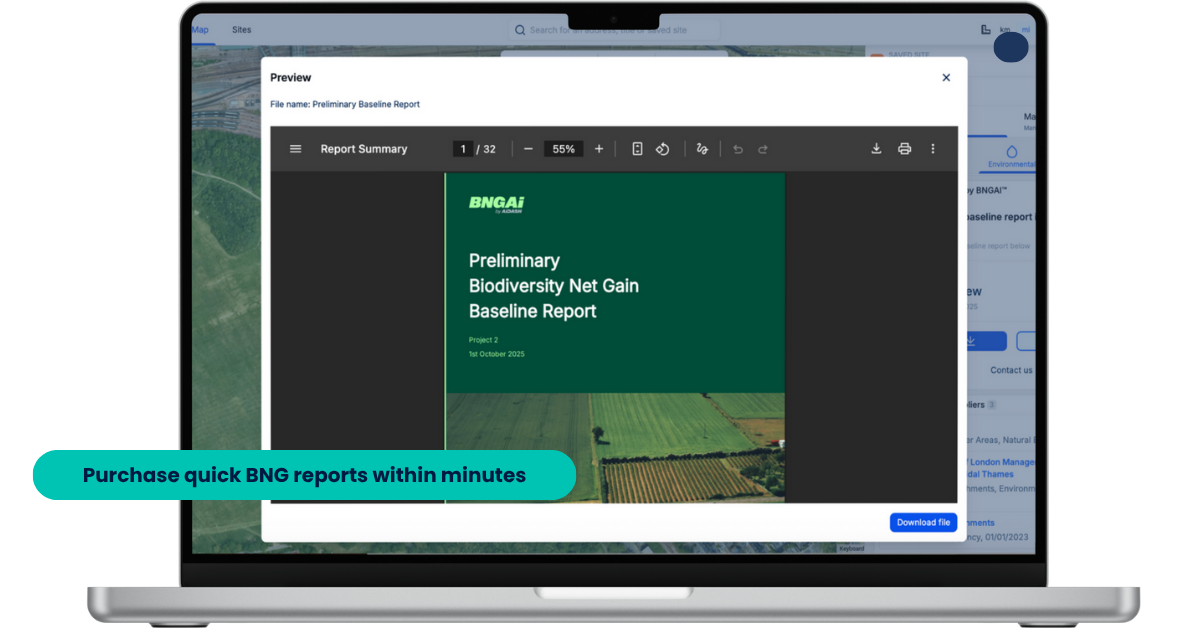This screenshot has width=1200, height=628.
Task: Click the zoom in plus icon
Action: [599, 149]
